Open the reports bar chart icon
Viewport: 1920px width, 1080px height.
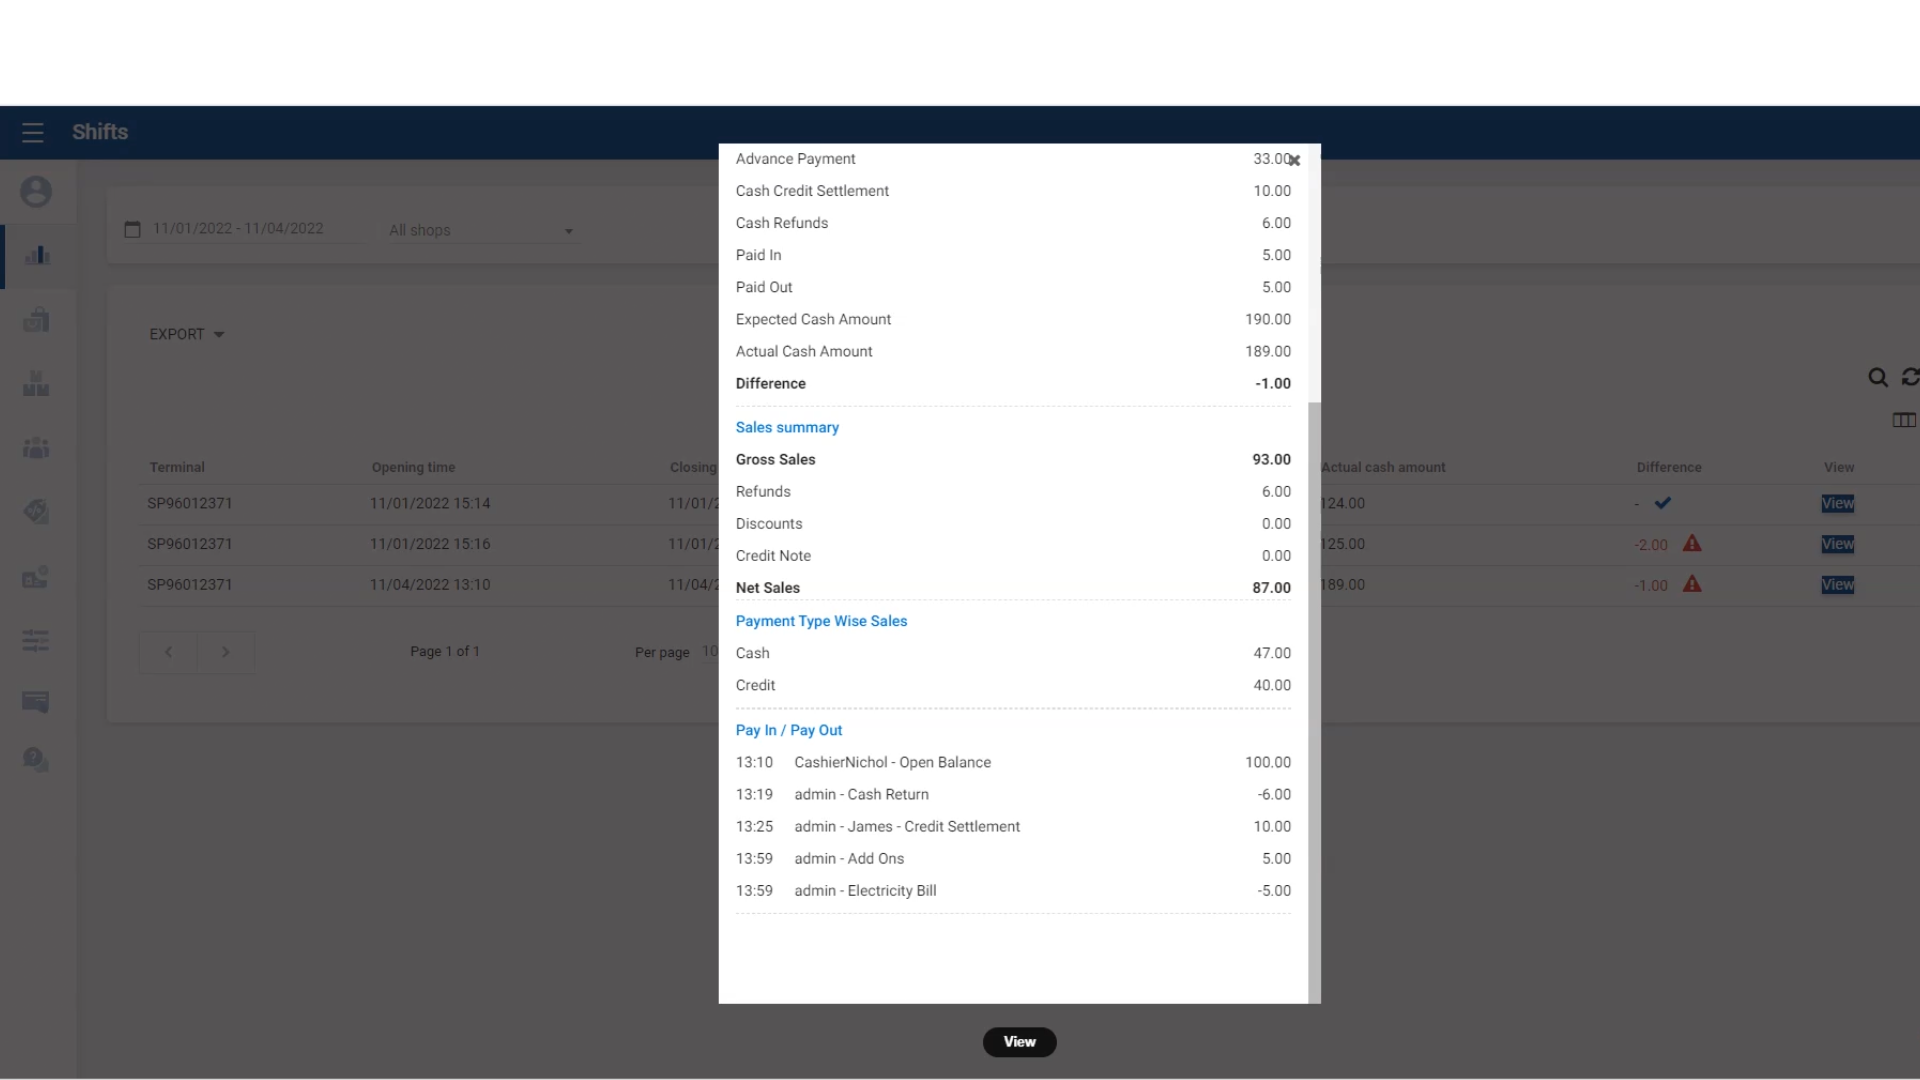pos(37,256)
